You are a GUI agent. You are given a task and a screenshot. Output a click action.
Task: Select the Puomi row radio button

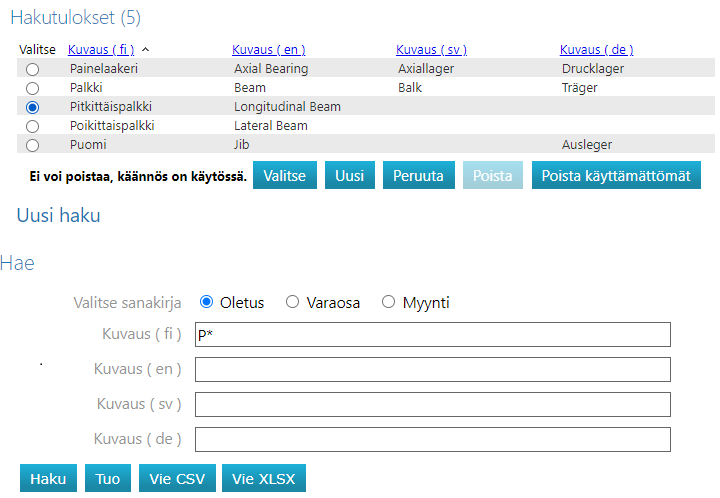(33, 145)
